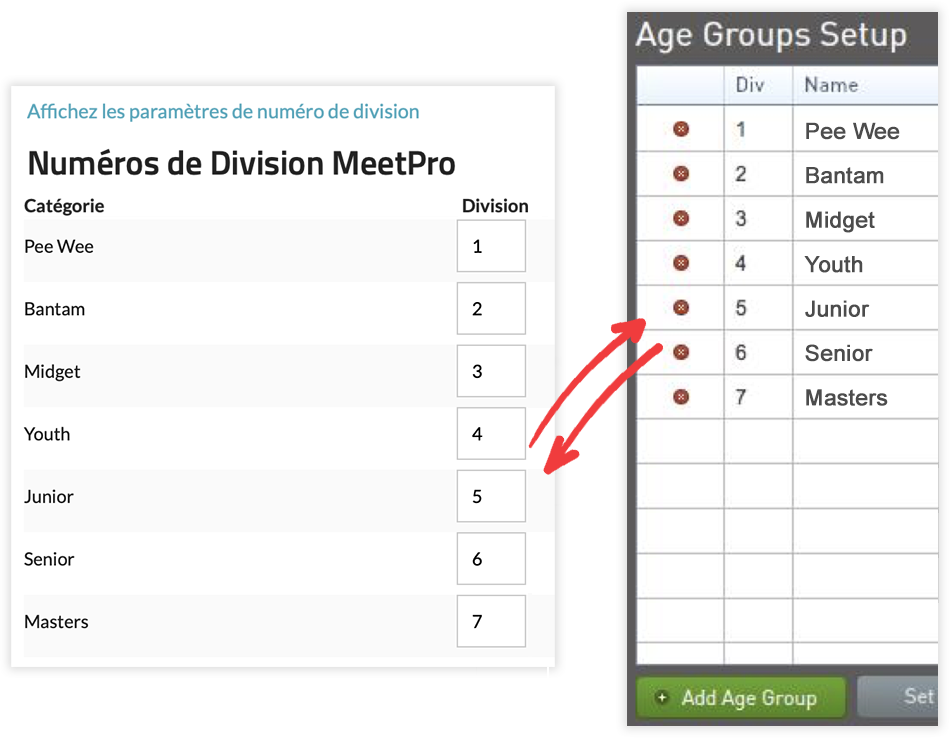Image resolution: width=950 pixels, height=738 pixels.
Task: Select the Masters name cell in Age Groups
Action: 846,398
